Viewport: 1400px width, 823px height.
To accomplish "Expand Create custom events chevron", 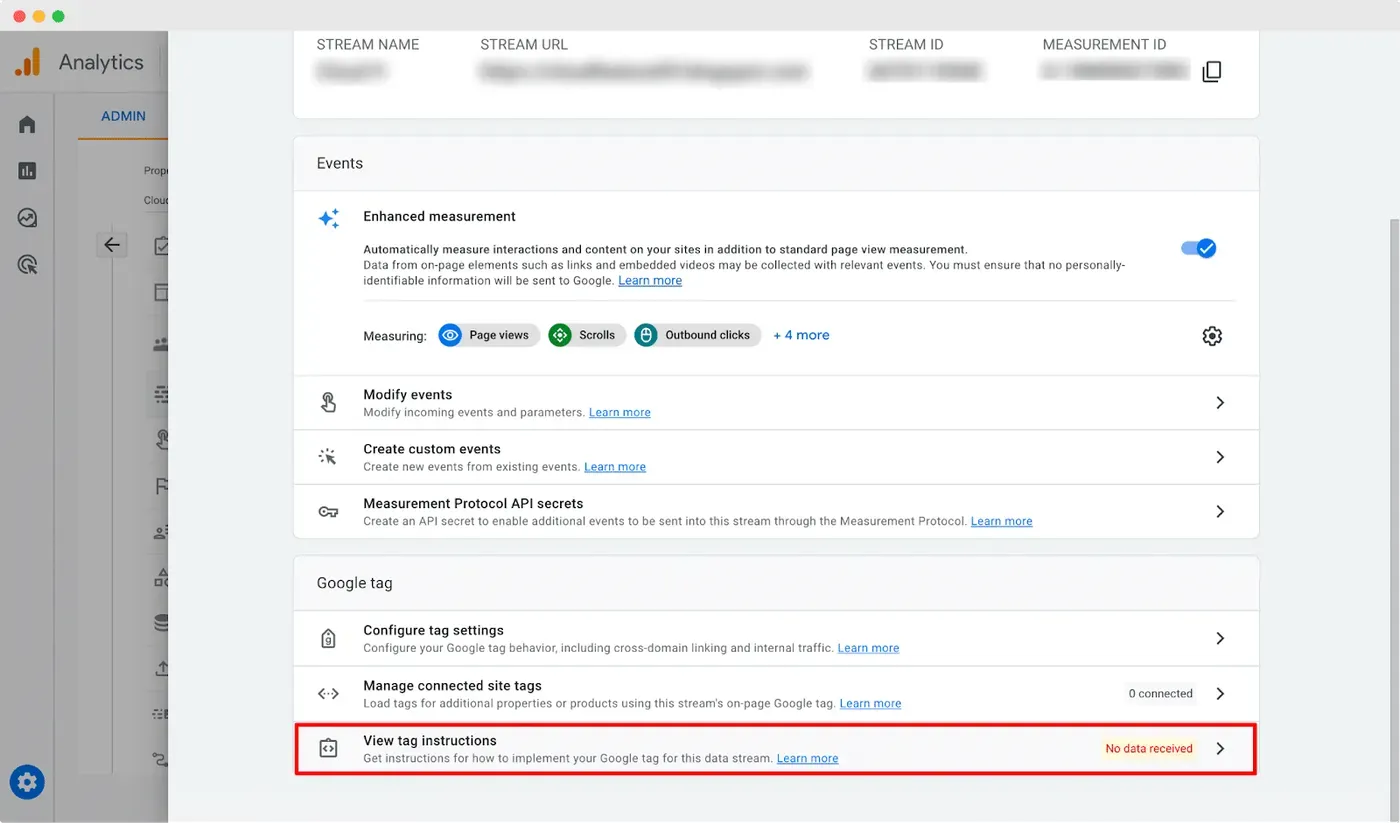I will tap(1220, 457).
